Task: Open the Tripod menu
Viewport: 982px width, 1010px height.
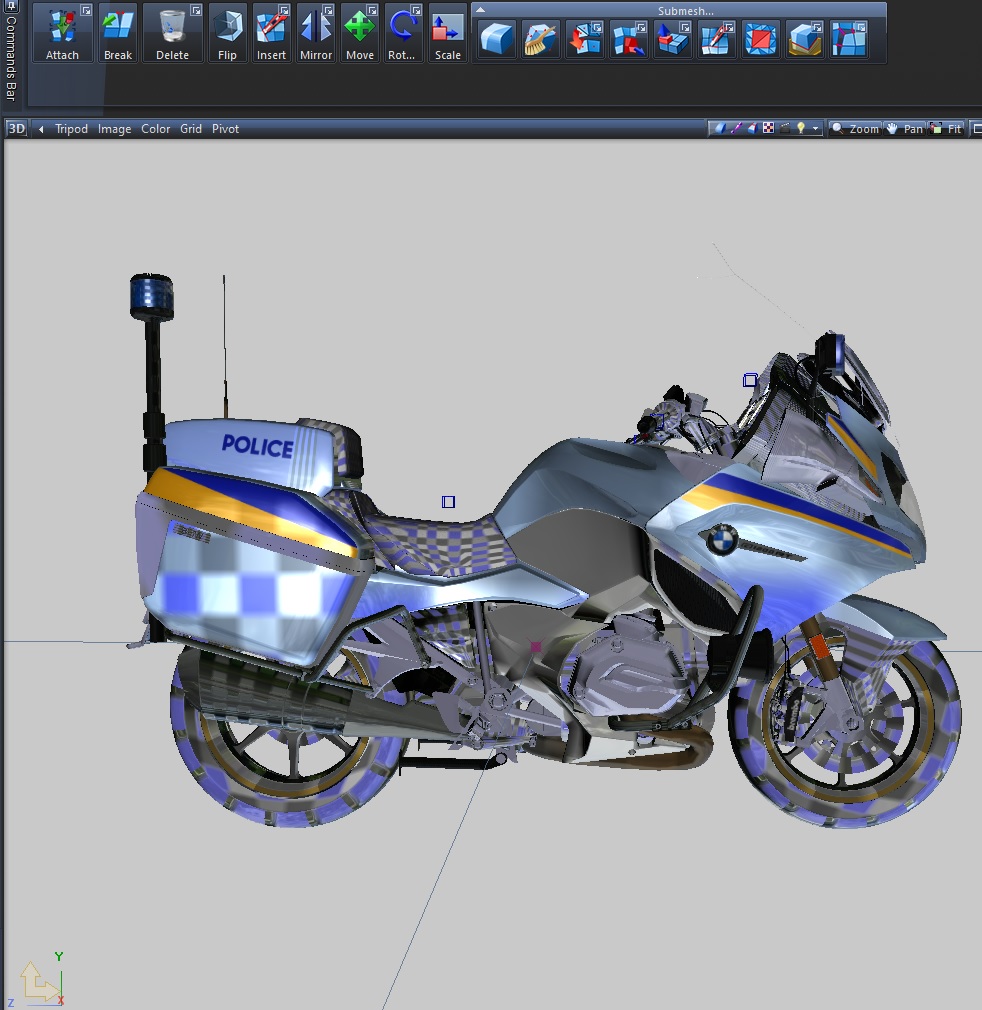Action: tap(71, 129)
